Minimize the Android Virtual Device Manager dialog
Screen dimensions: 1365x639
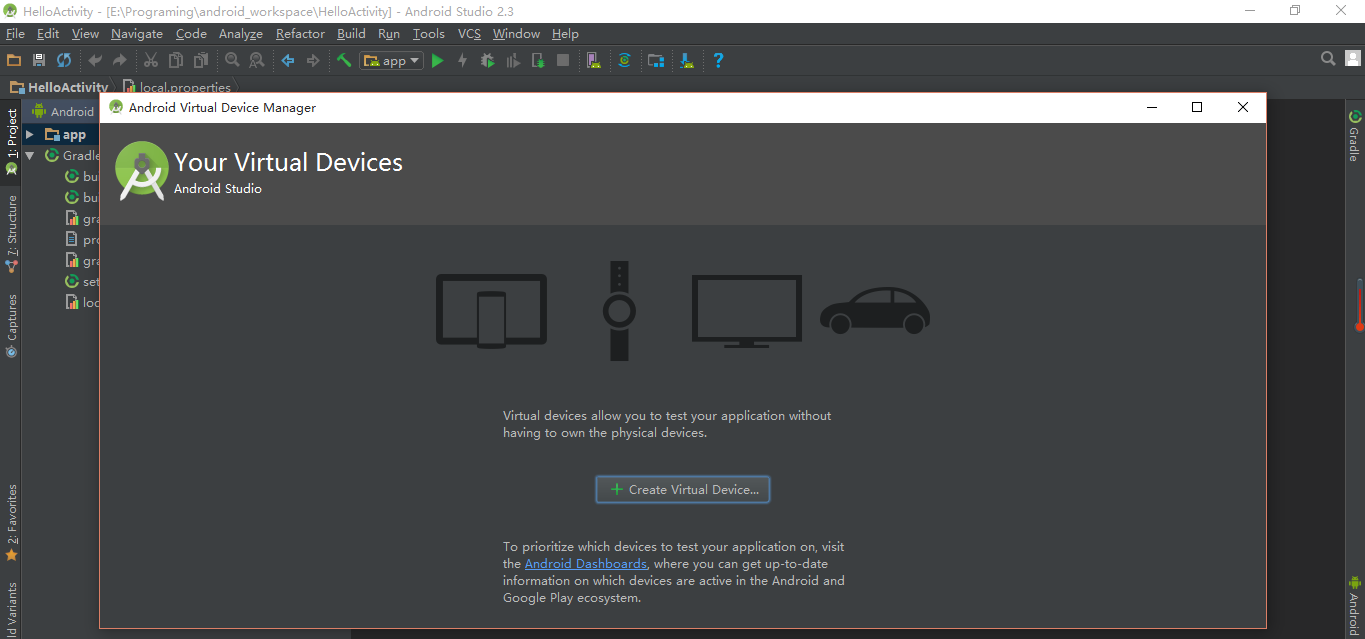(x=1152, y=107)
